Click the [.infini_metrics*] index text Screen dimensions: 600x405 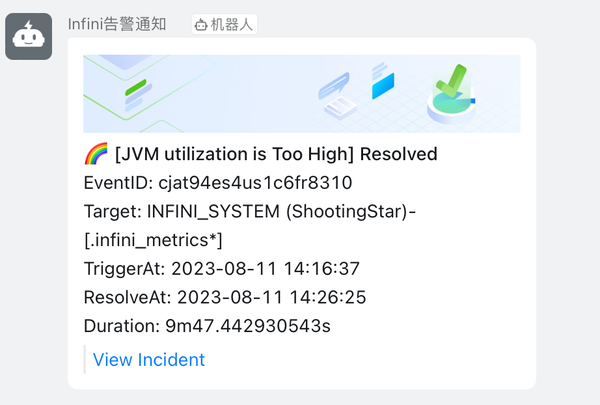153,240
